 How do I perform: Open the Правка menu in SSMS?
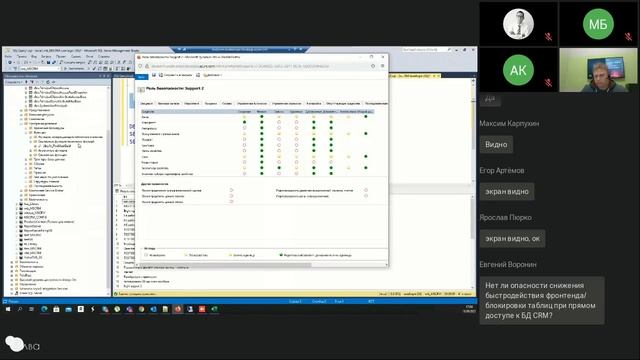[22, 56]
